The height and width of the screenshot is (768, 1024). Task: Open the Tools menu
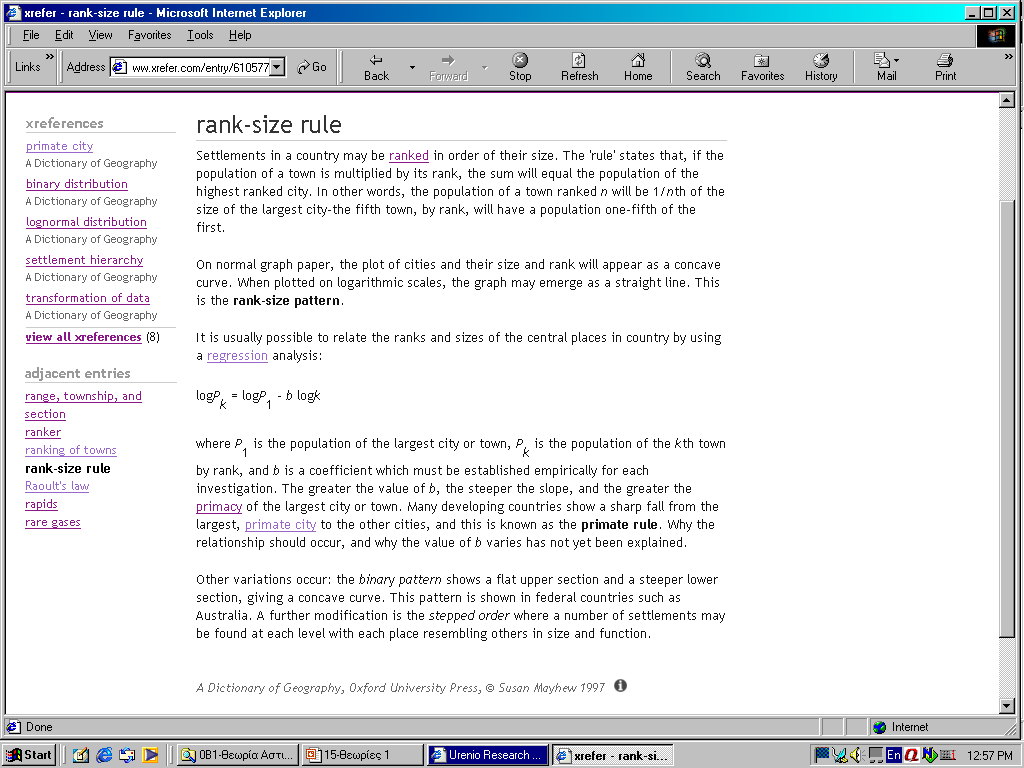pyautogui.click(x=200, y=35)
